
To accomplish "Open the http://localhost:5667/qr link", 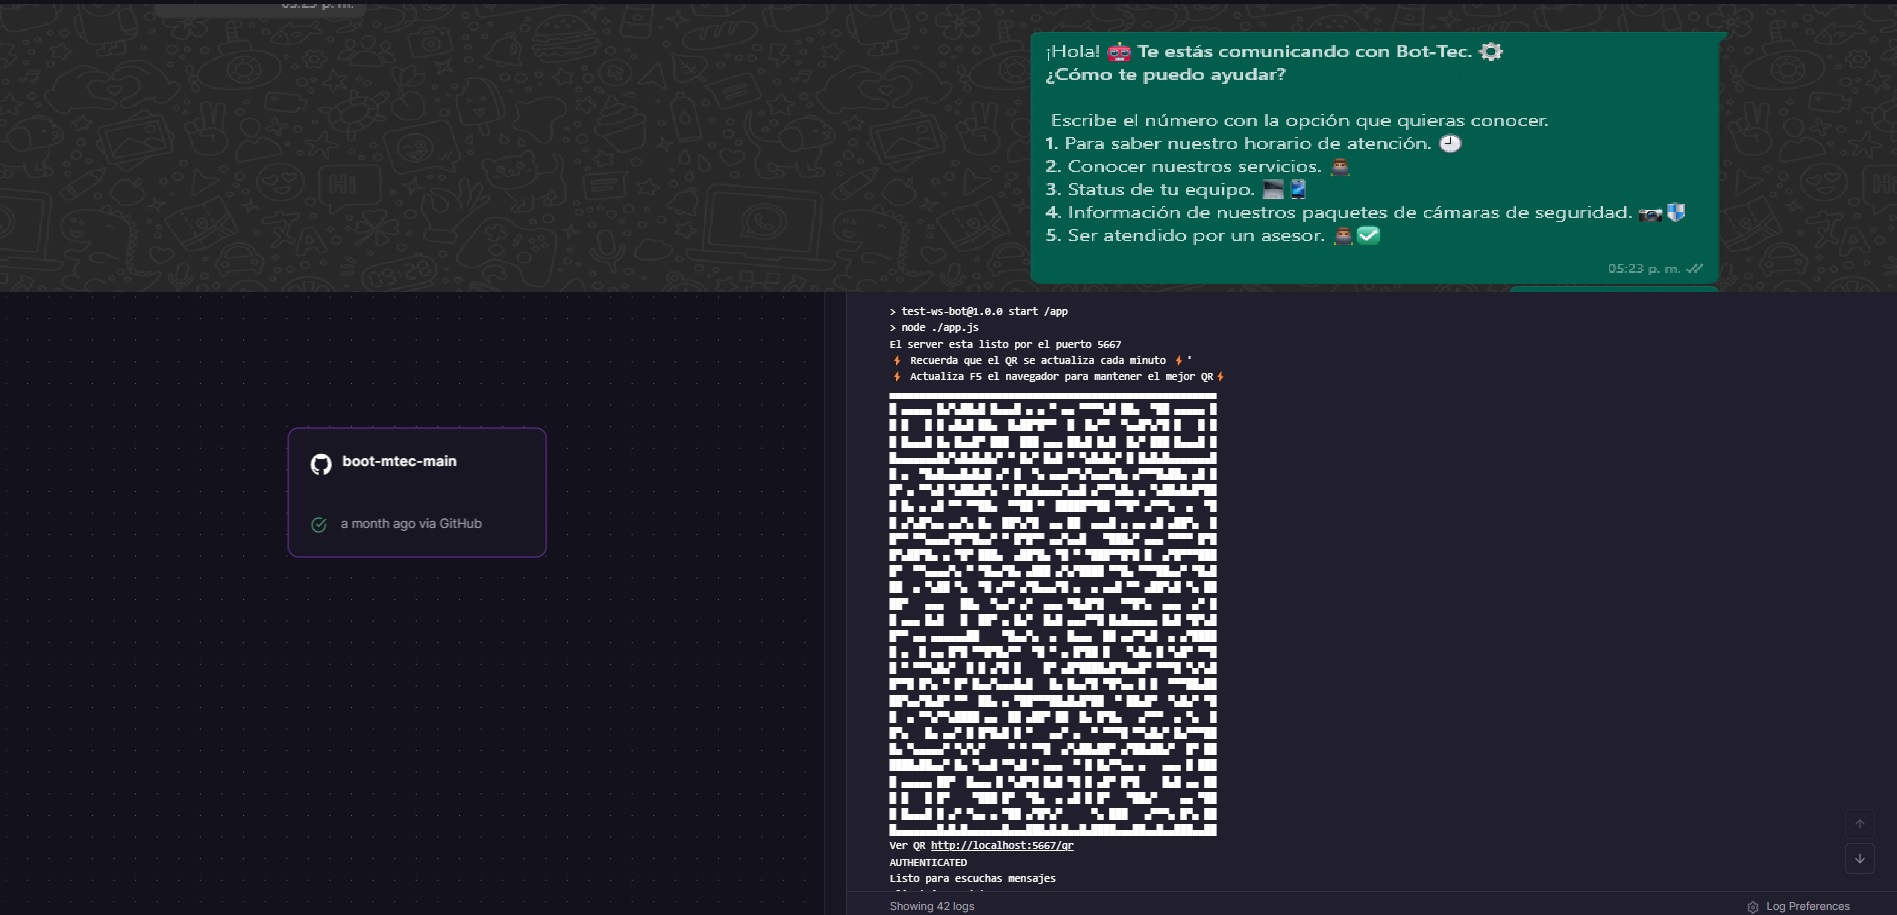I will (1002, 845).
